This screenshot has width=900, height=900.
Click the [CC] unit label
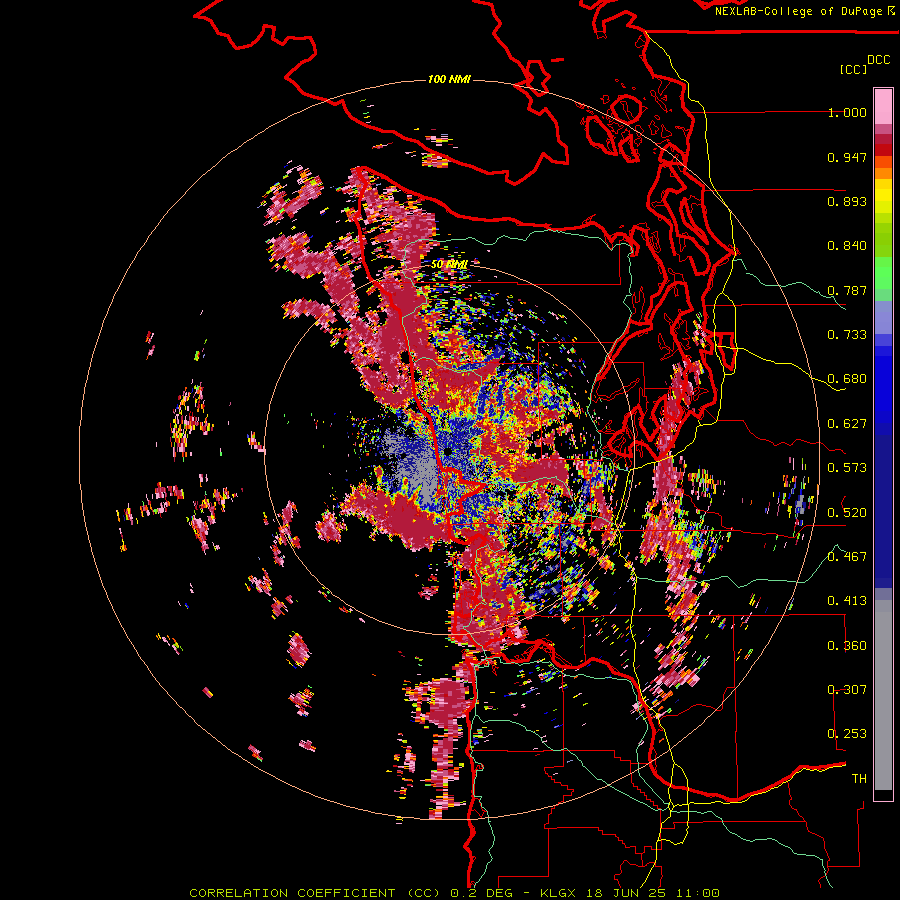[853, 69]
